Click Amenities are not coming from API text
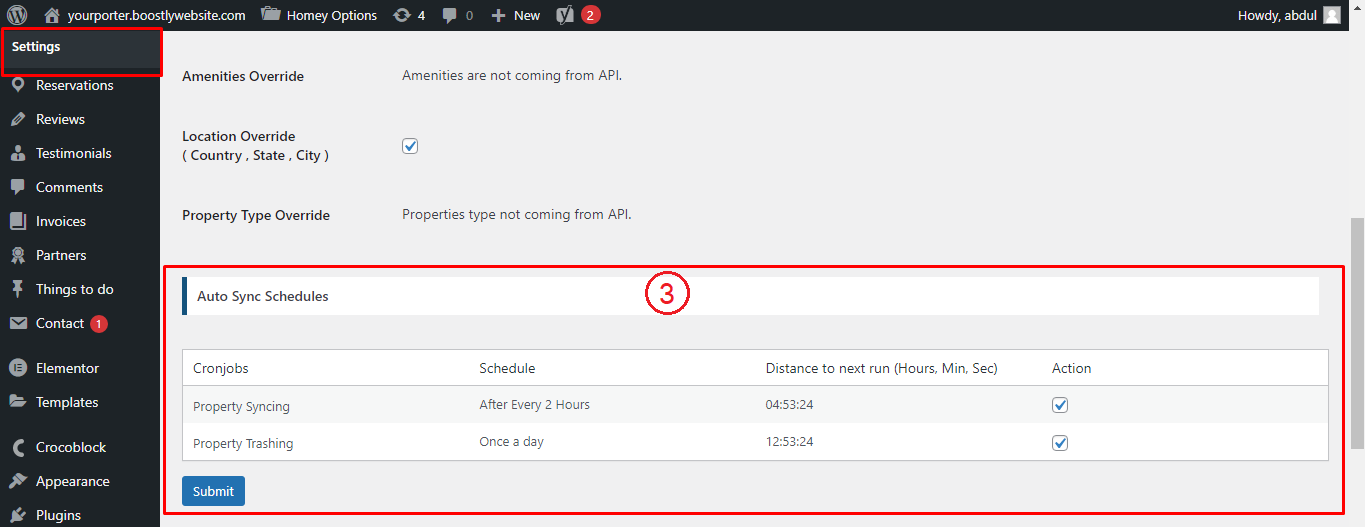The width and height of the screenshot is (1365, 527). tap(512, 75)
